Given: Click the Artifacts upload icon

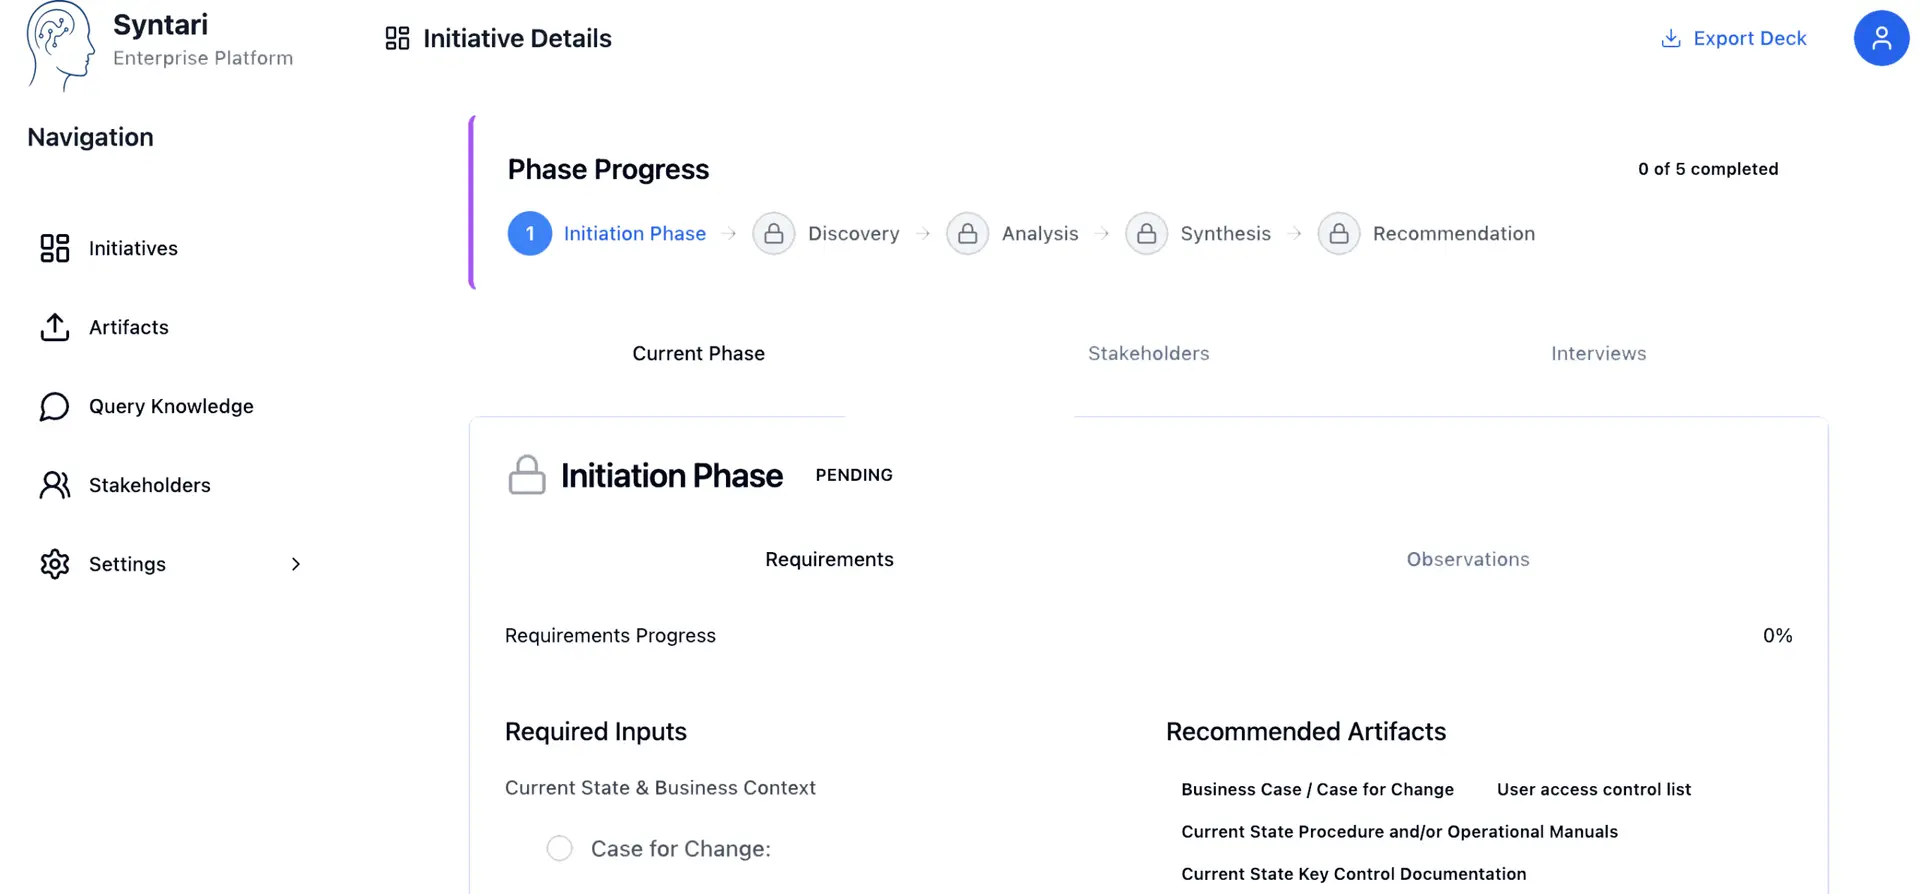Looking at the screenshot, I should point(55,327).
